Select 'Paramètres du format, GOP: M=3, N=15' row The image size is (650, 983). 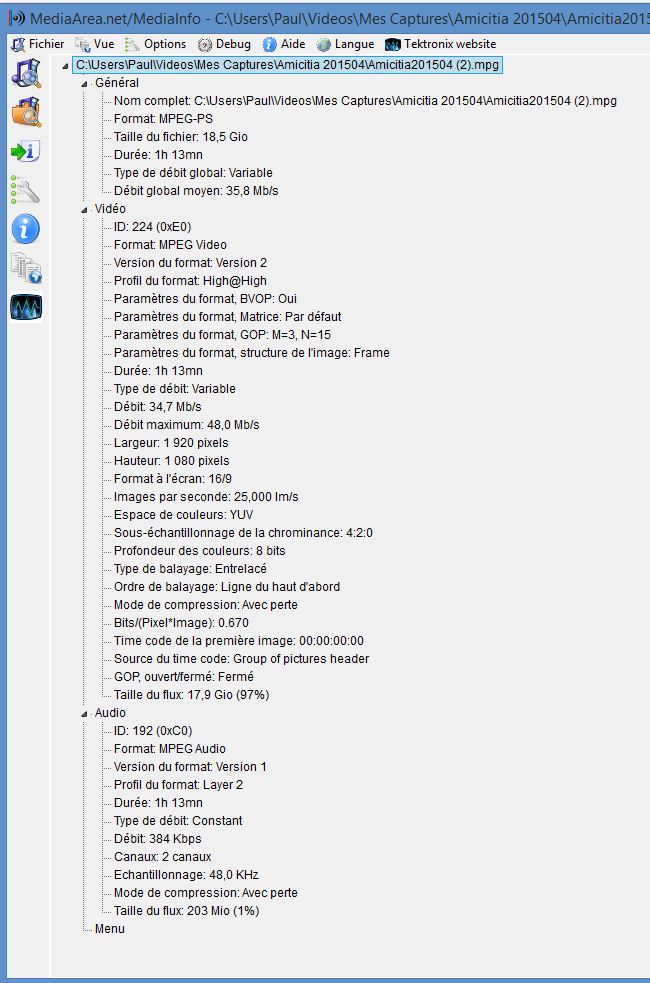pos(222,335)
